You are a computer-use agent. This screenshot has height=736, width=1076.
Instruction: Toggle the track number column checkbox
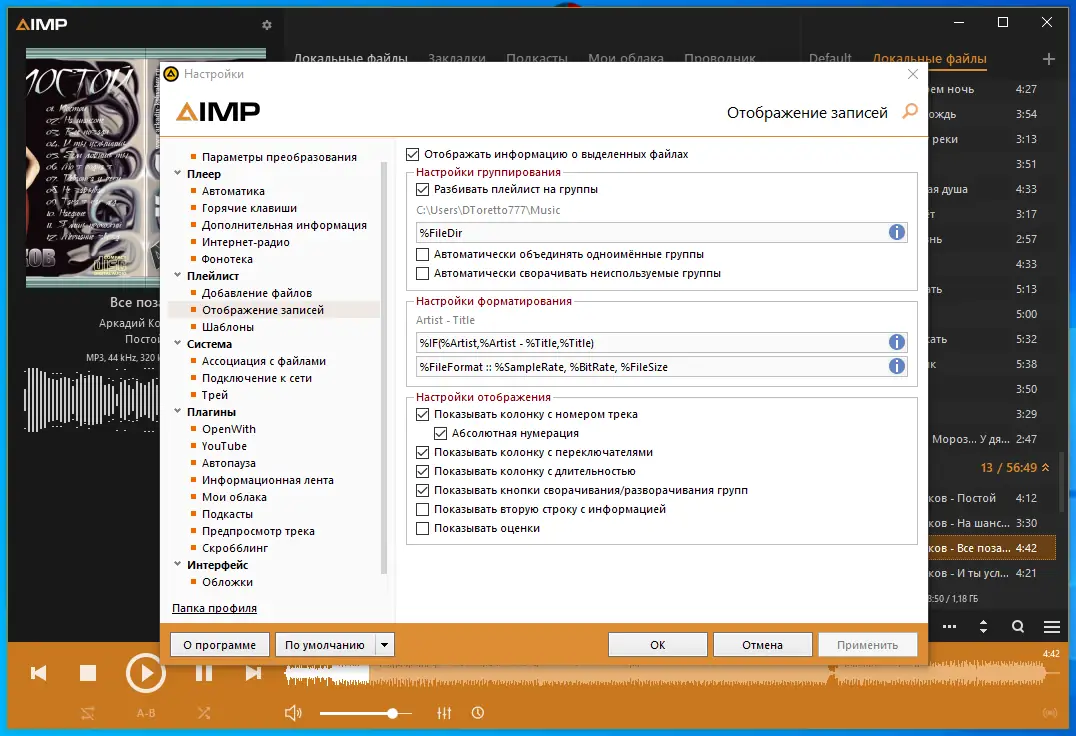pos(423,414)
